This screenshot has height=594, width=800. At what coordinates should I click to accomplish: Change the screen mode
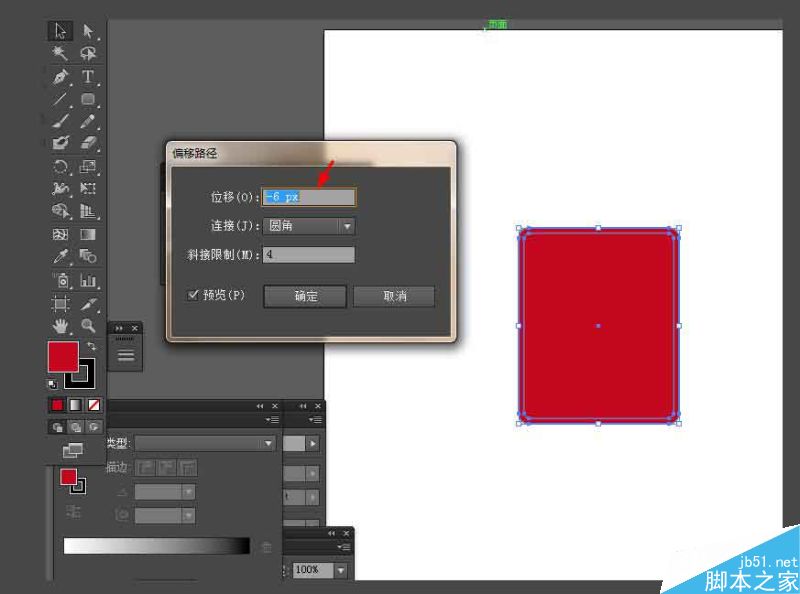pos(72,450)
